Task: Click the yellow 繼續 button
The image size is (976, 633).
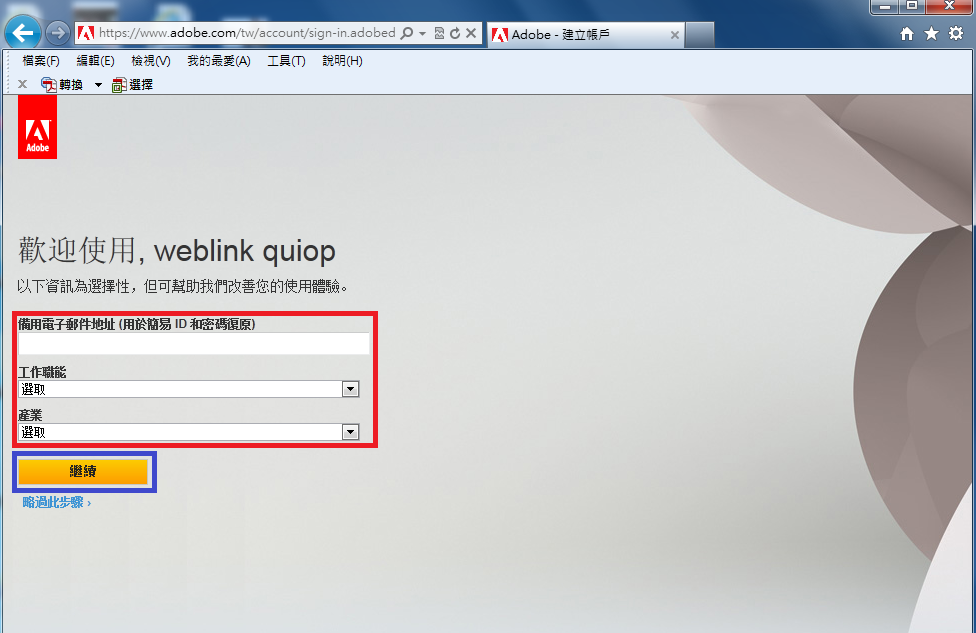Action: 83,472
